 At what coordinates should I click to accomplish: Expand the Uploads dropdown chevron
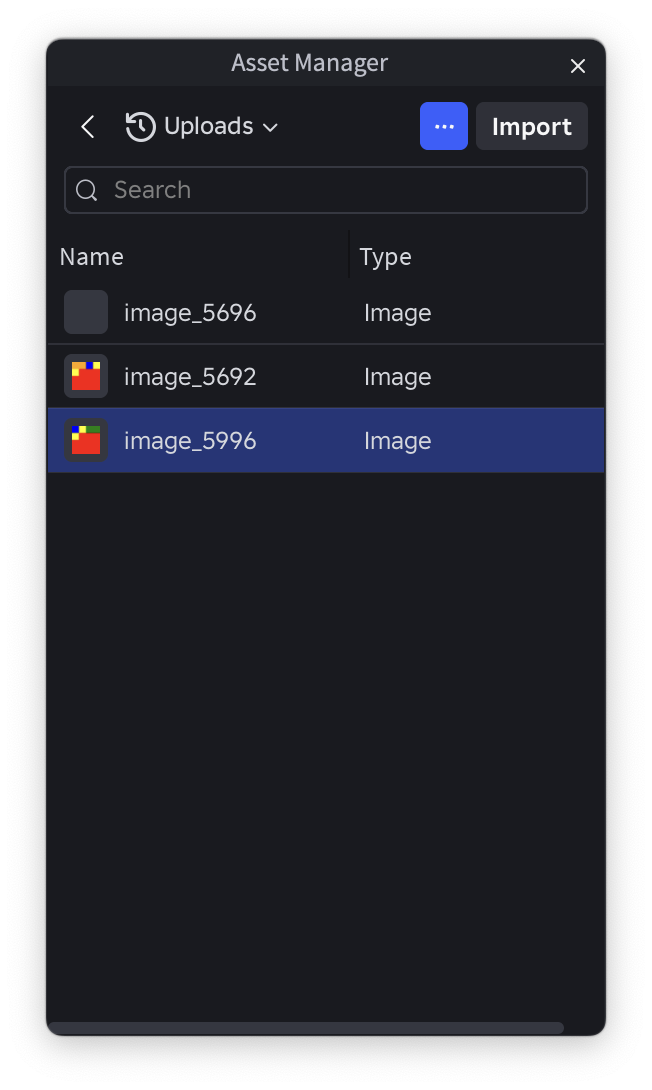pyautogui.click(x=270, y=127)
